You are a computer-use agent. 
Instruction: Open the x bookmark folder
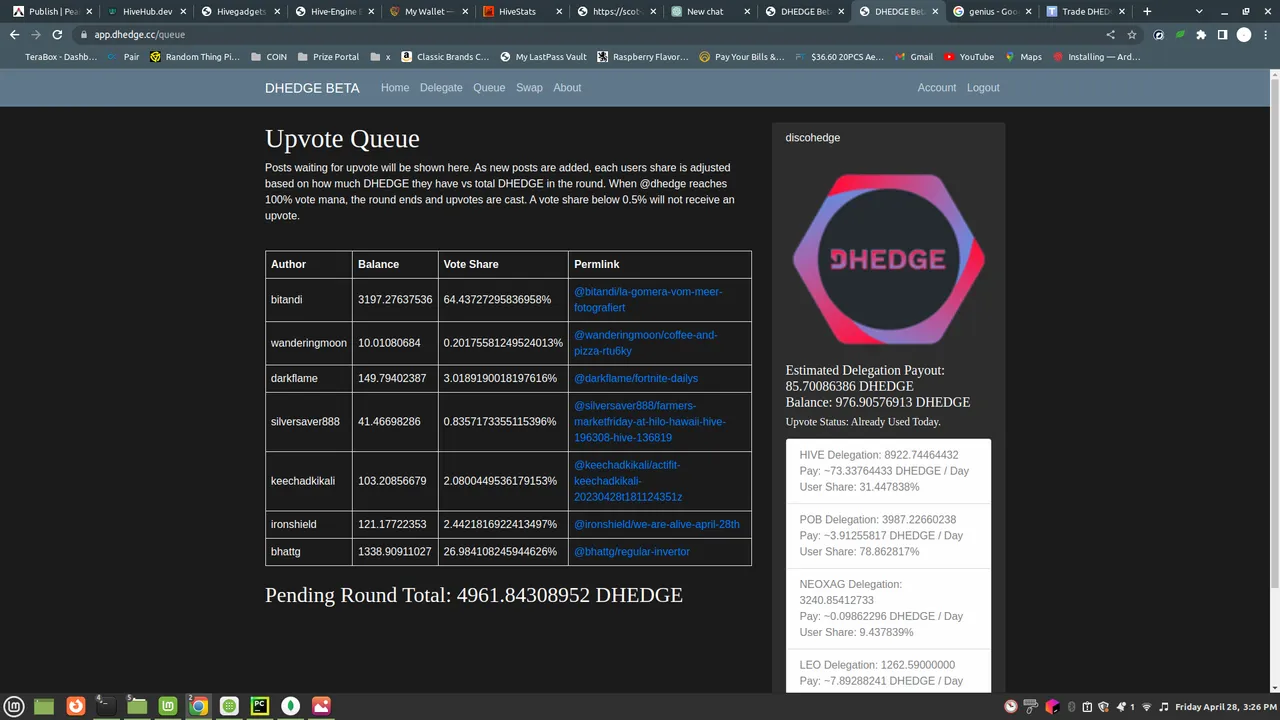click(380, 57)
